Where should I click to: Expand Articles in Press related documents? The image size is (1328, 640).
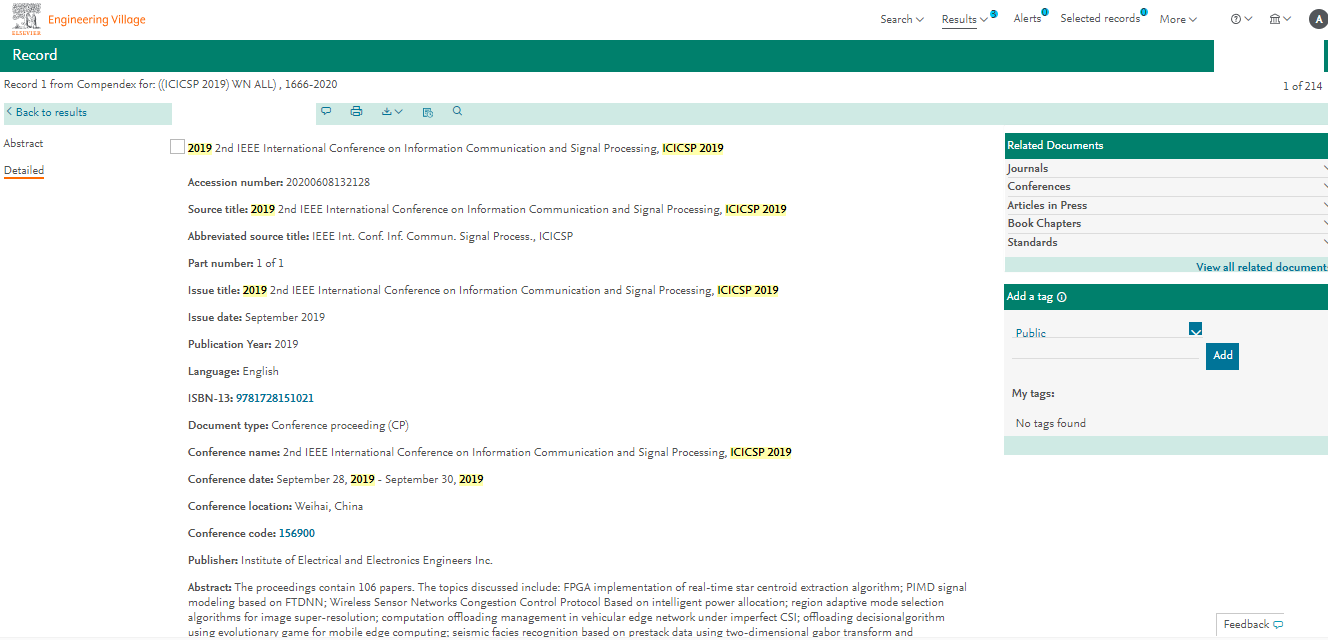(x=1166, y=205)
